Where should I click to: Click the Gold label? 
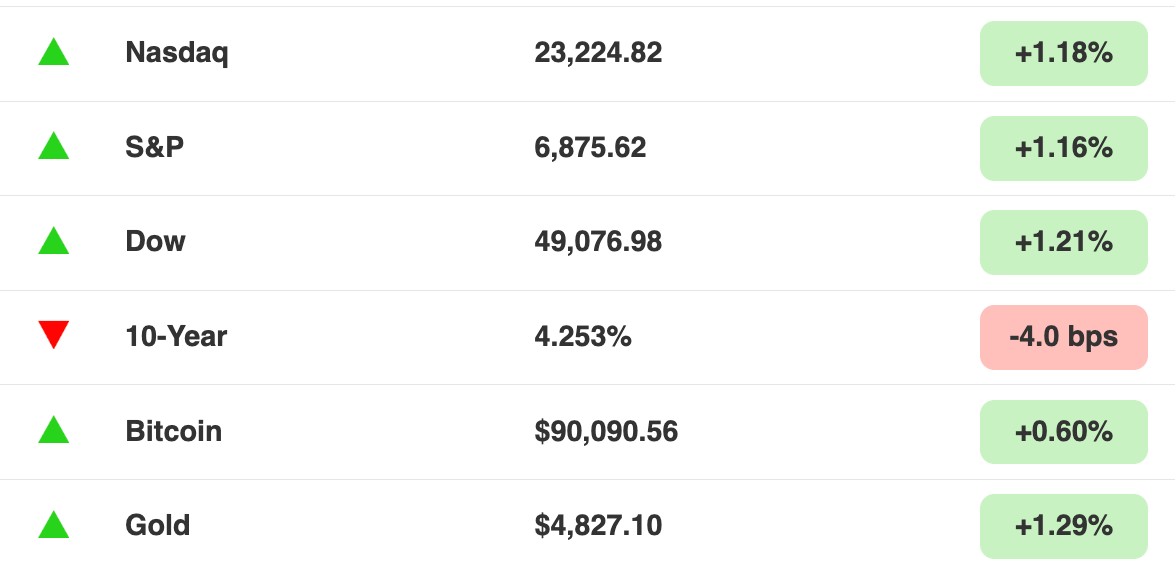pos(157,526)
